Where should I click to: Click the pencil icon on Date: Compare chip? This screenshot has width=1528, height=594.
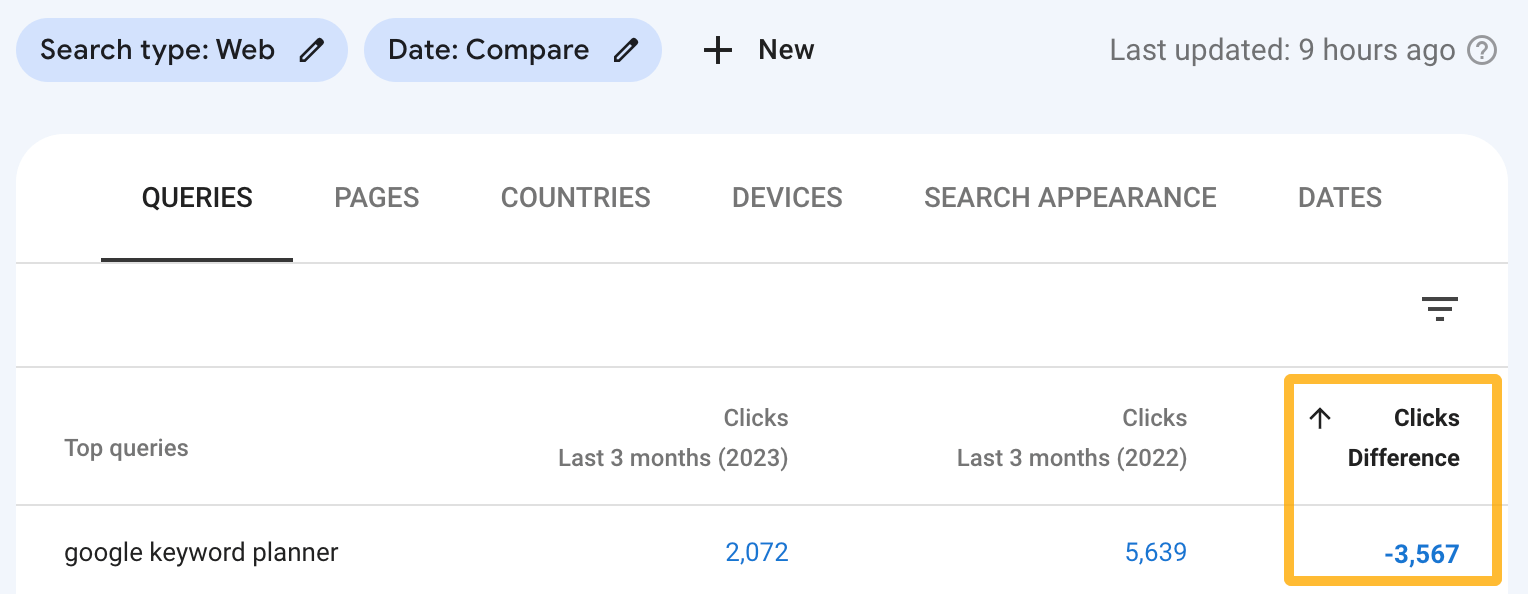627,49
